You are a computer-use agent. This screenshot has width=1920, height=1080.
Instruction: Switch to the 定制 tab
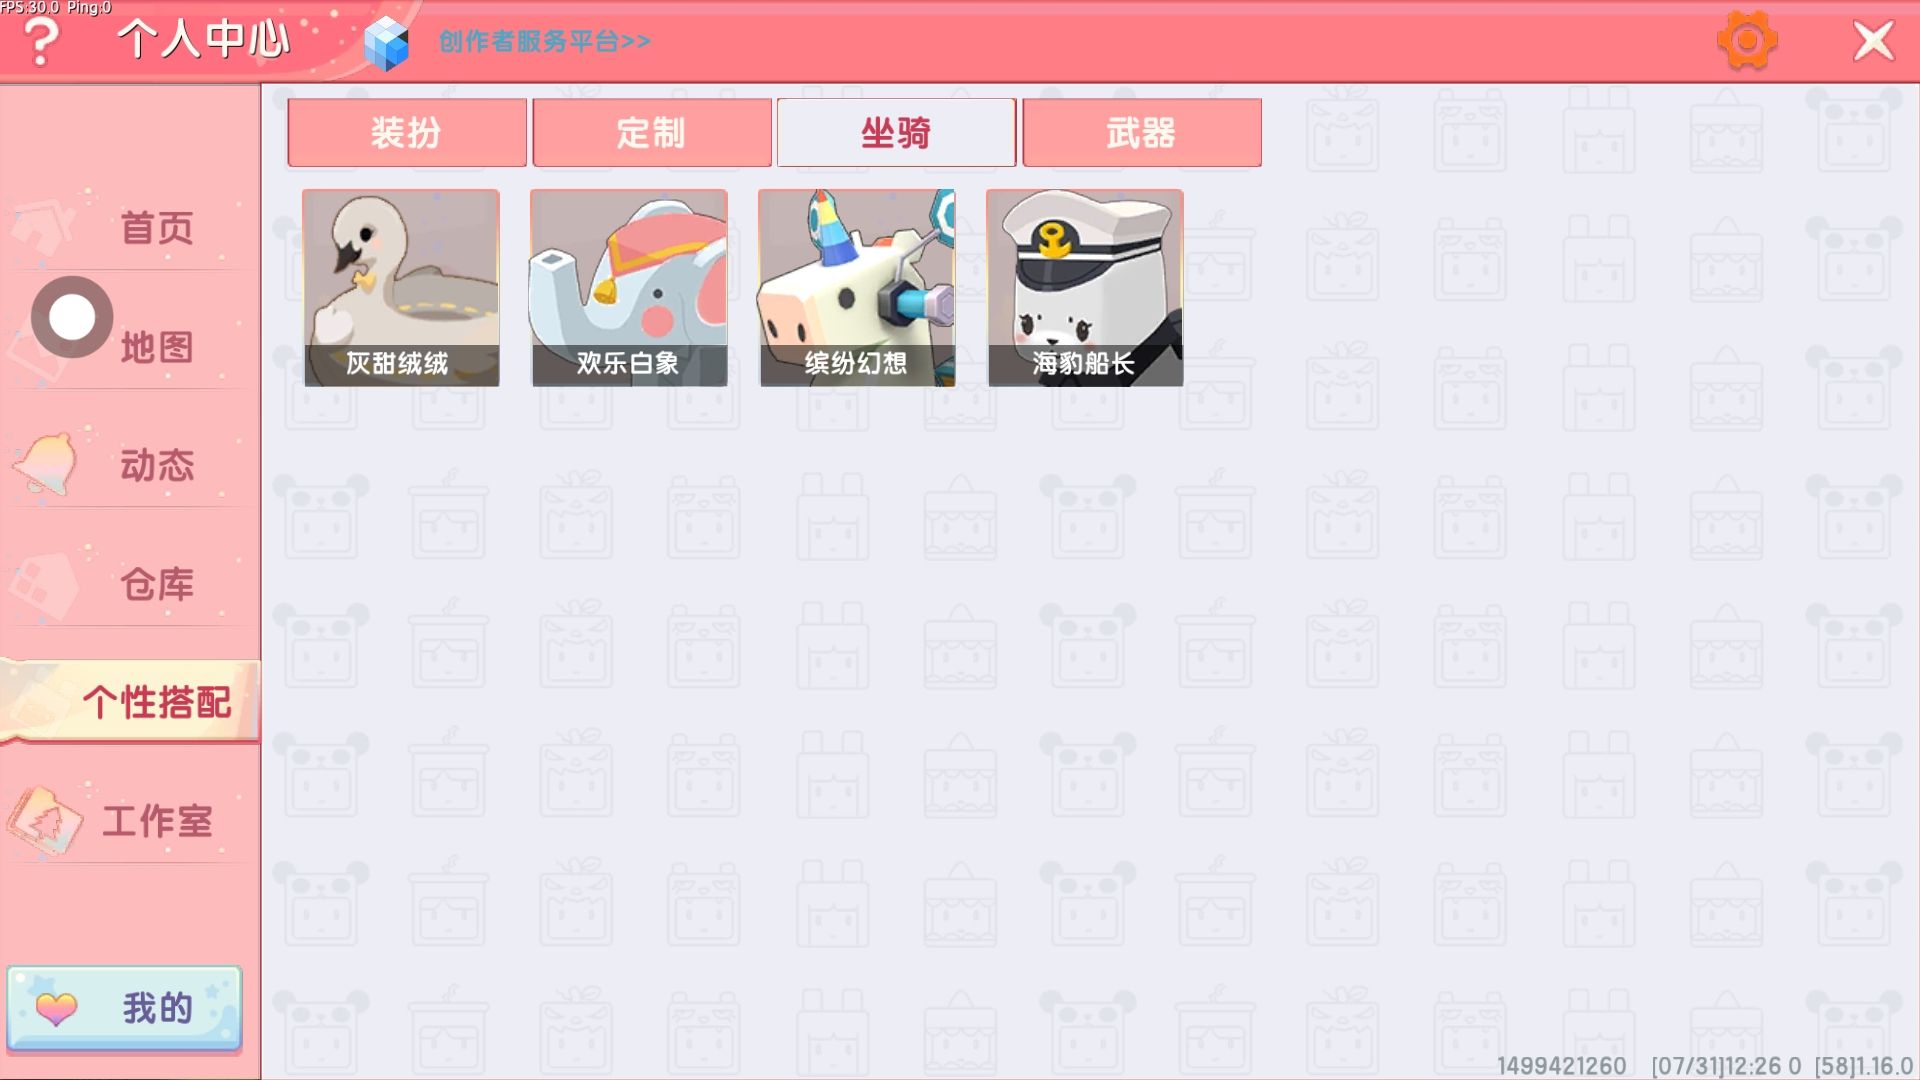click(x=652, y=132)
